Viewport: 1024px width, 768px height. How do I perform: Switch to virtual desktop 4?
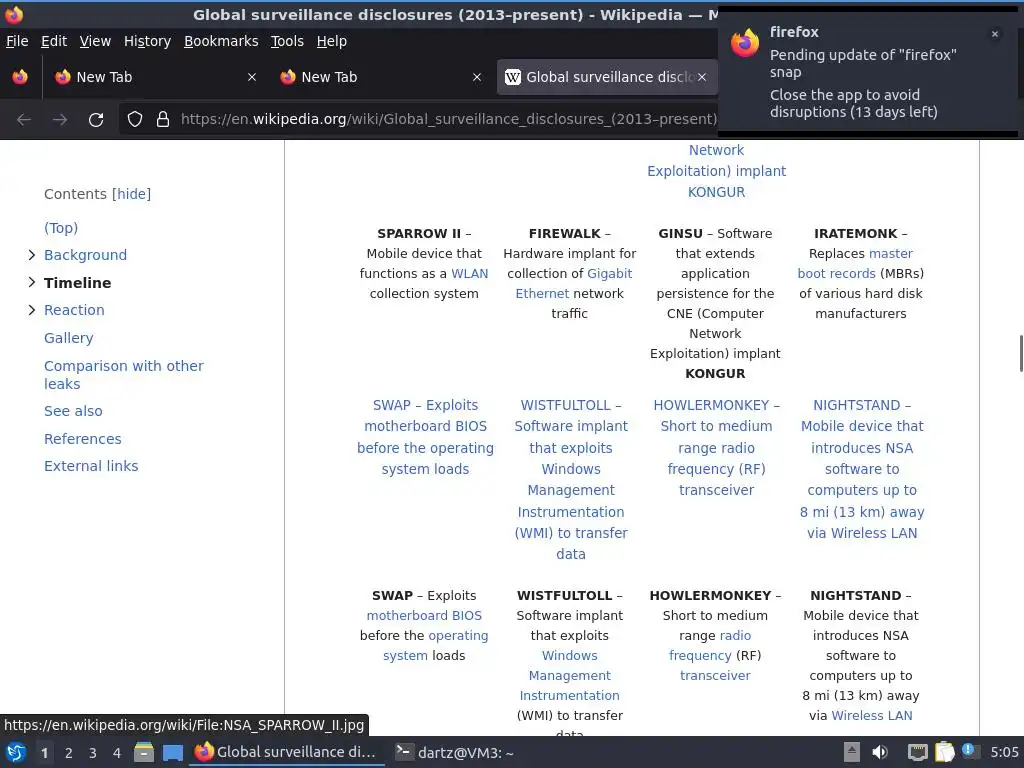[117, 753]
